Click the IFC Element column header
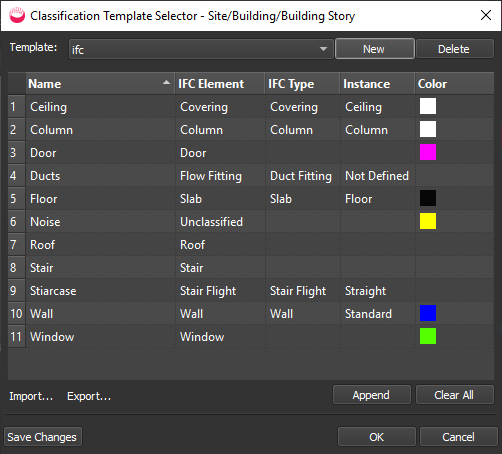The width and height of the screenshot is (502, 454). pyautogui.click(x=220, y=84)
